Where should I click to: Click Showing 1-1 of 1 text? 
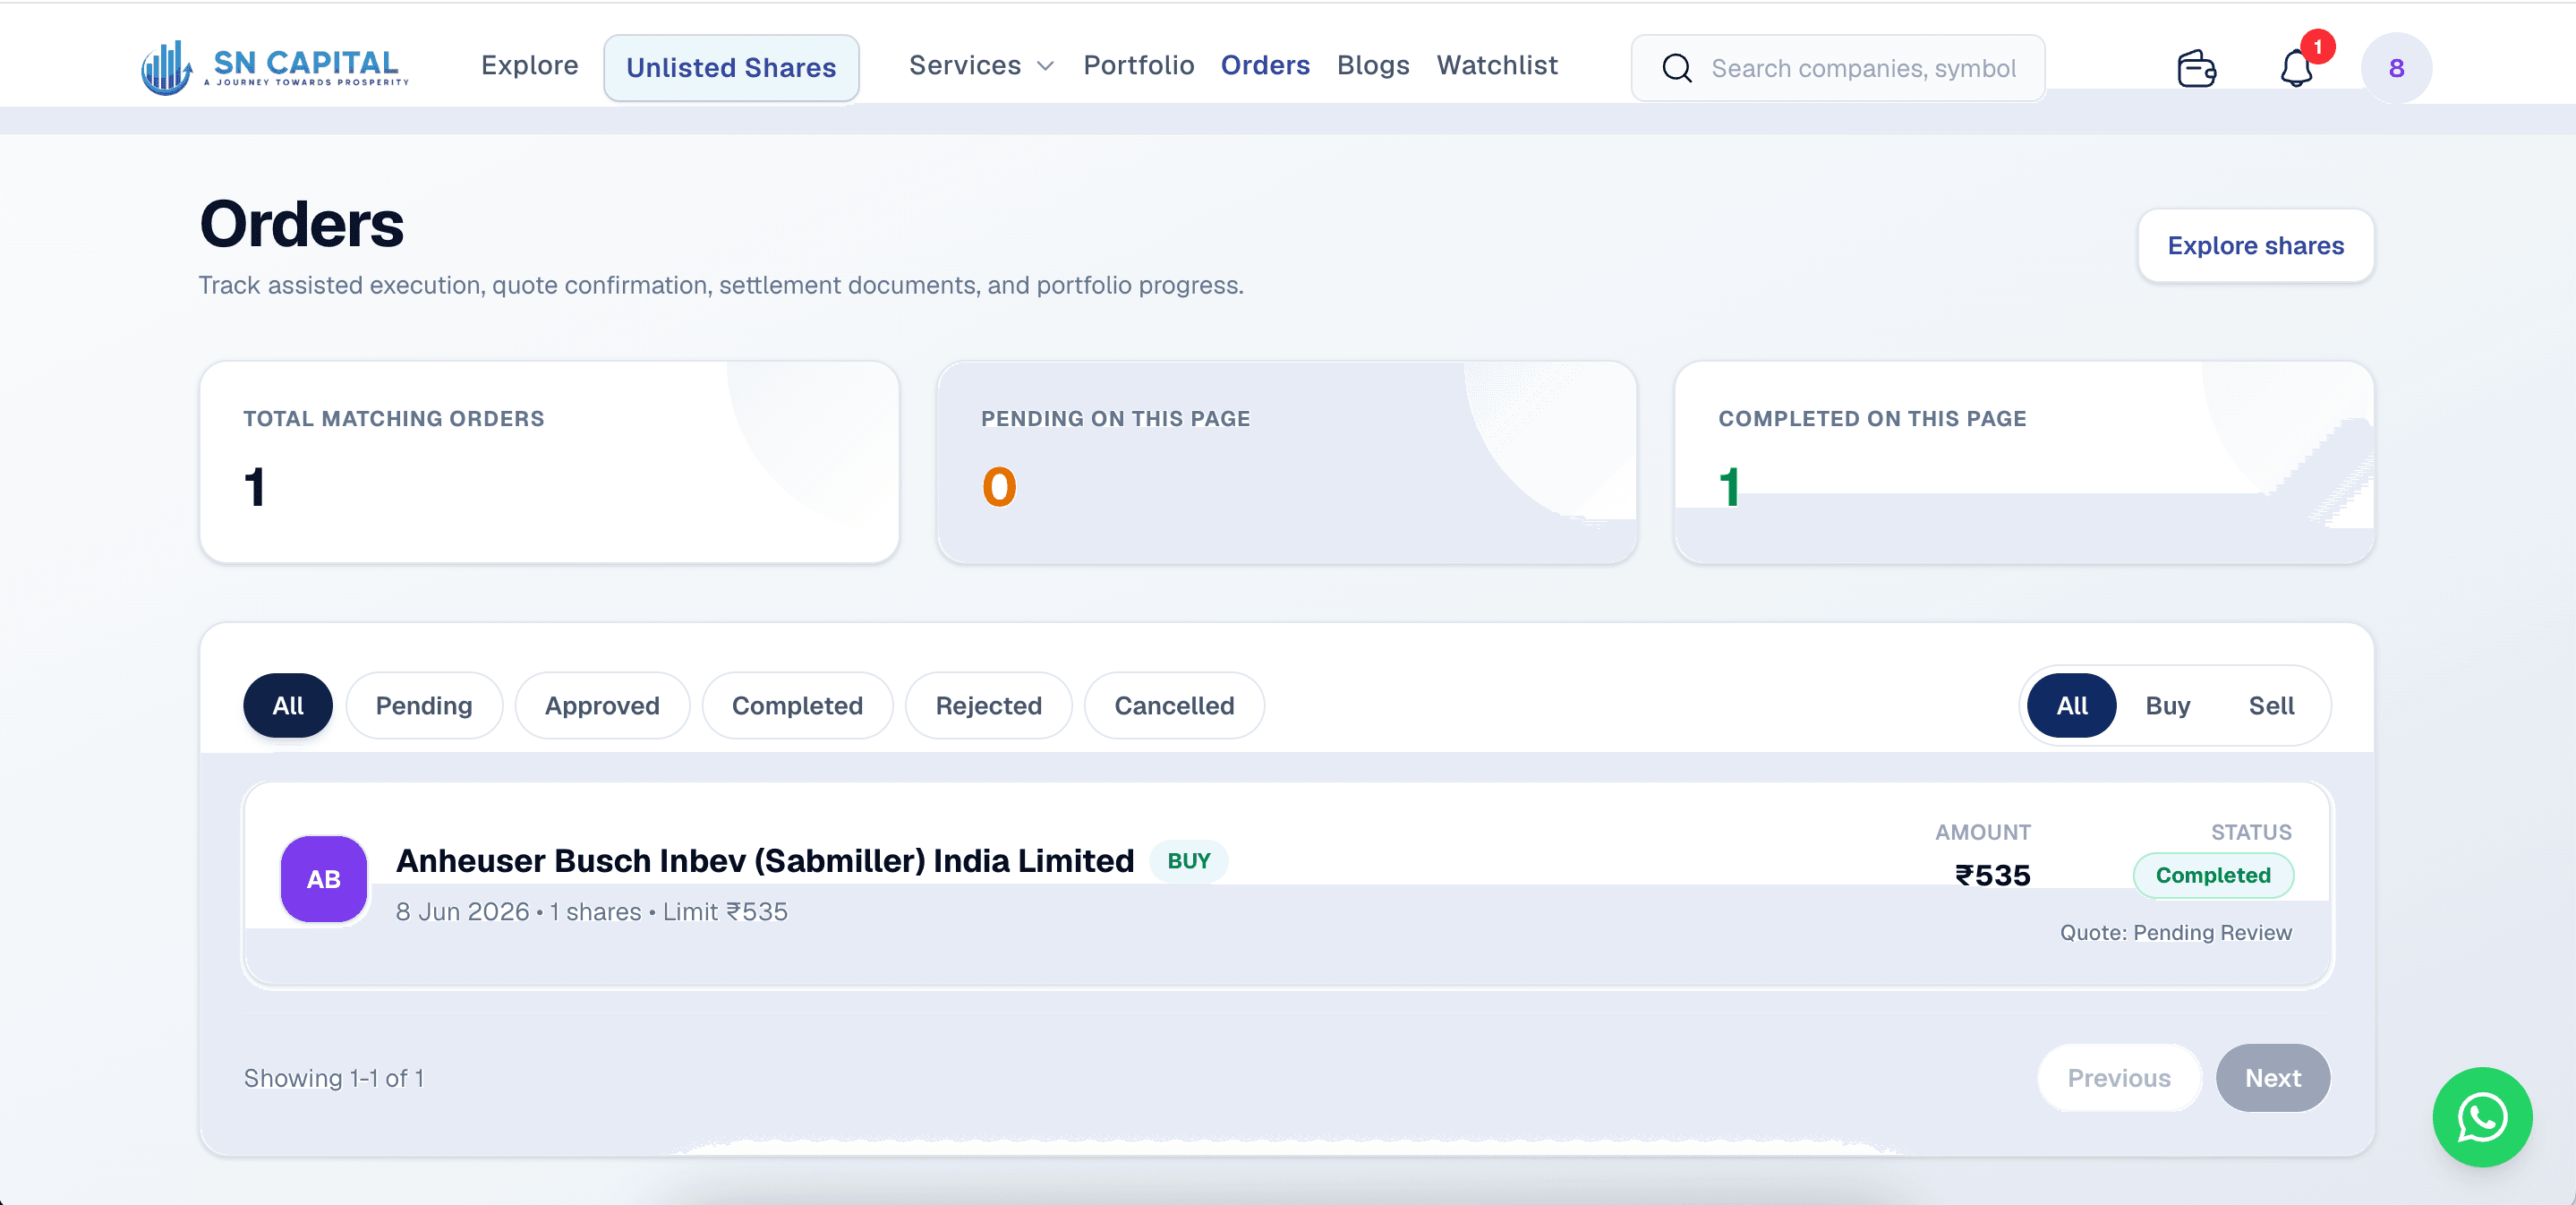[x=334, y=1077]
